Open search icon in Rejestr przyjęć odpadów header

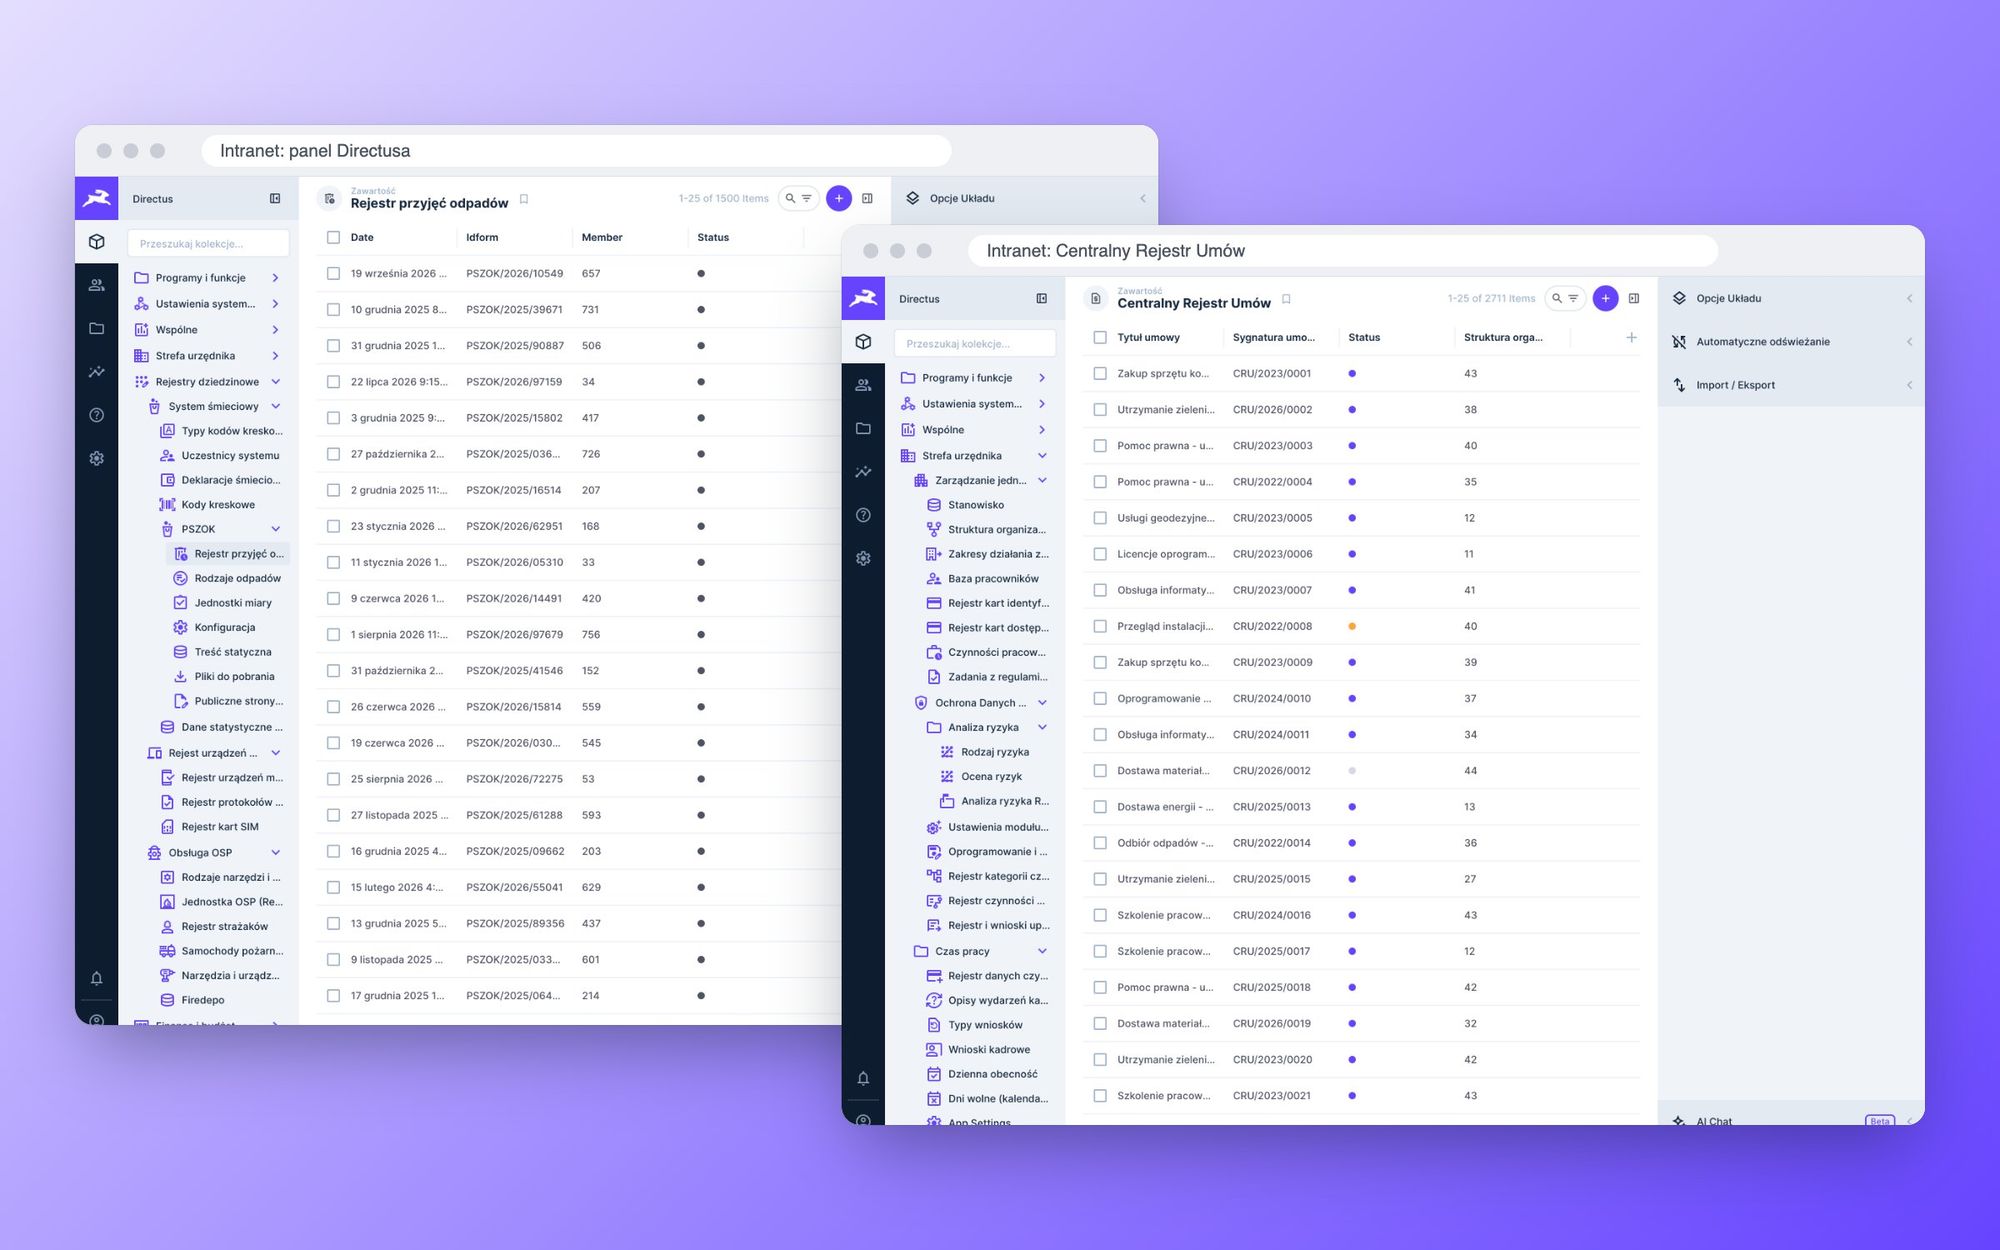[790, 198]
